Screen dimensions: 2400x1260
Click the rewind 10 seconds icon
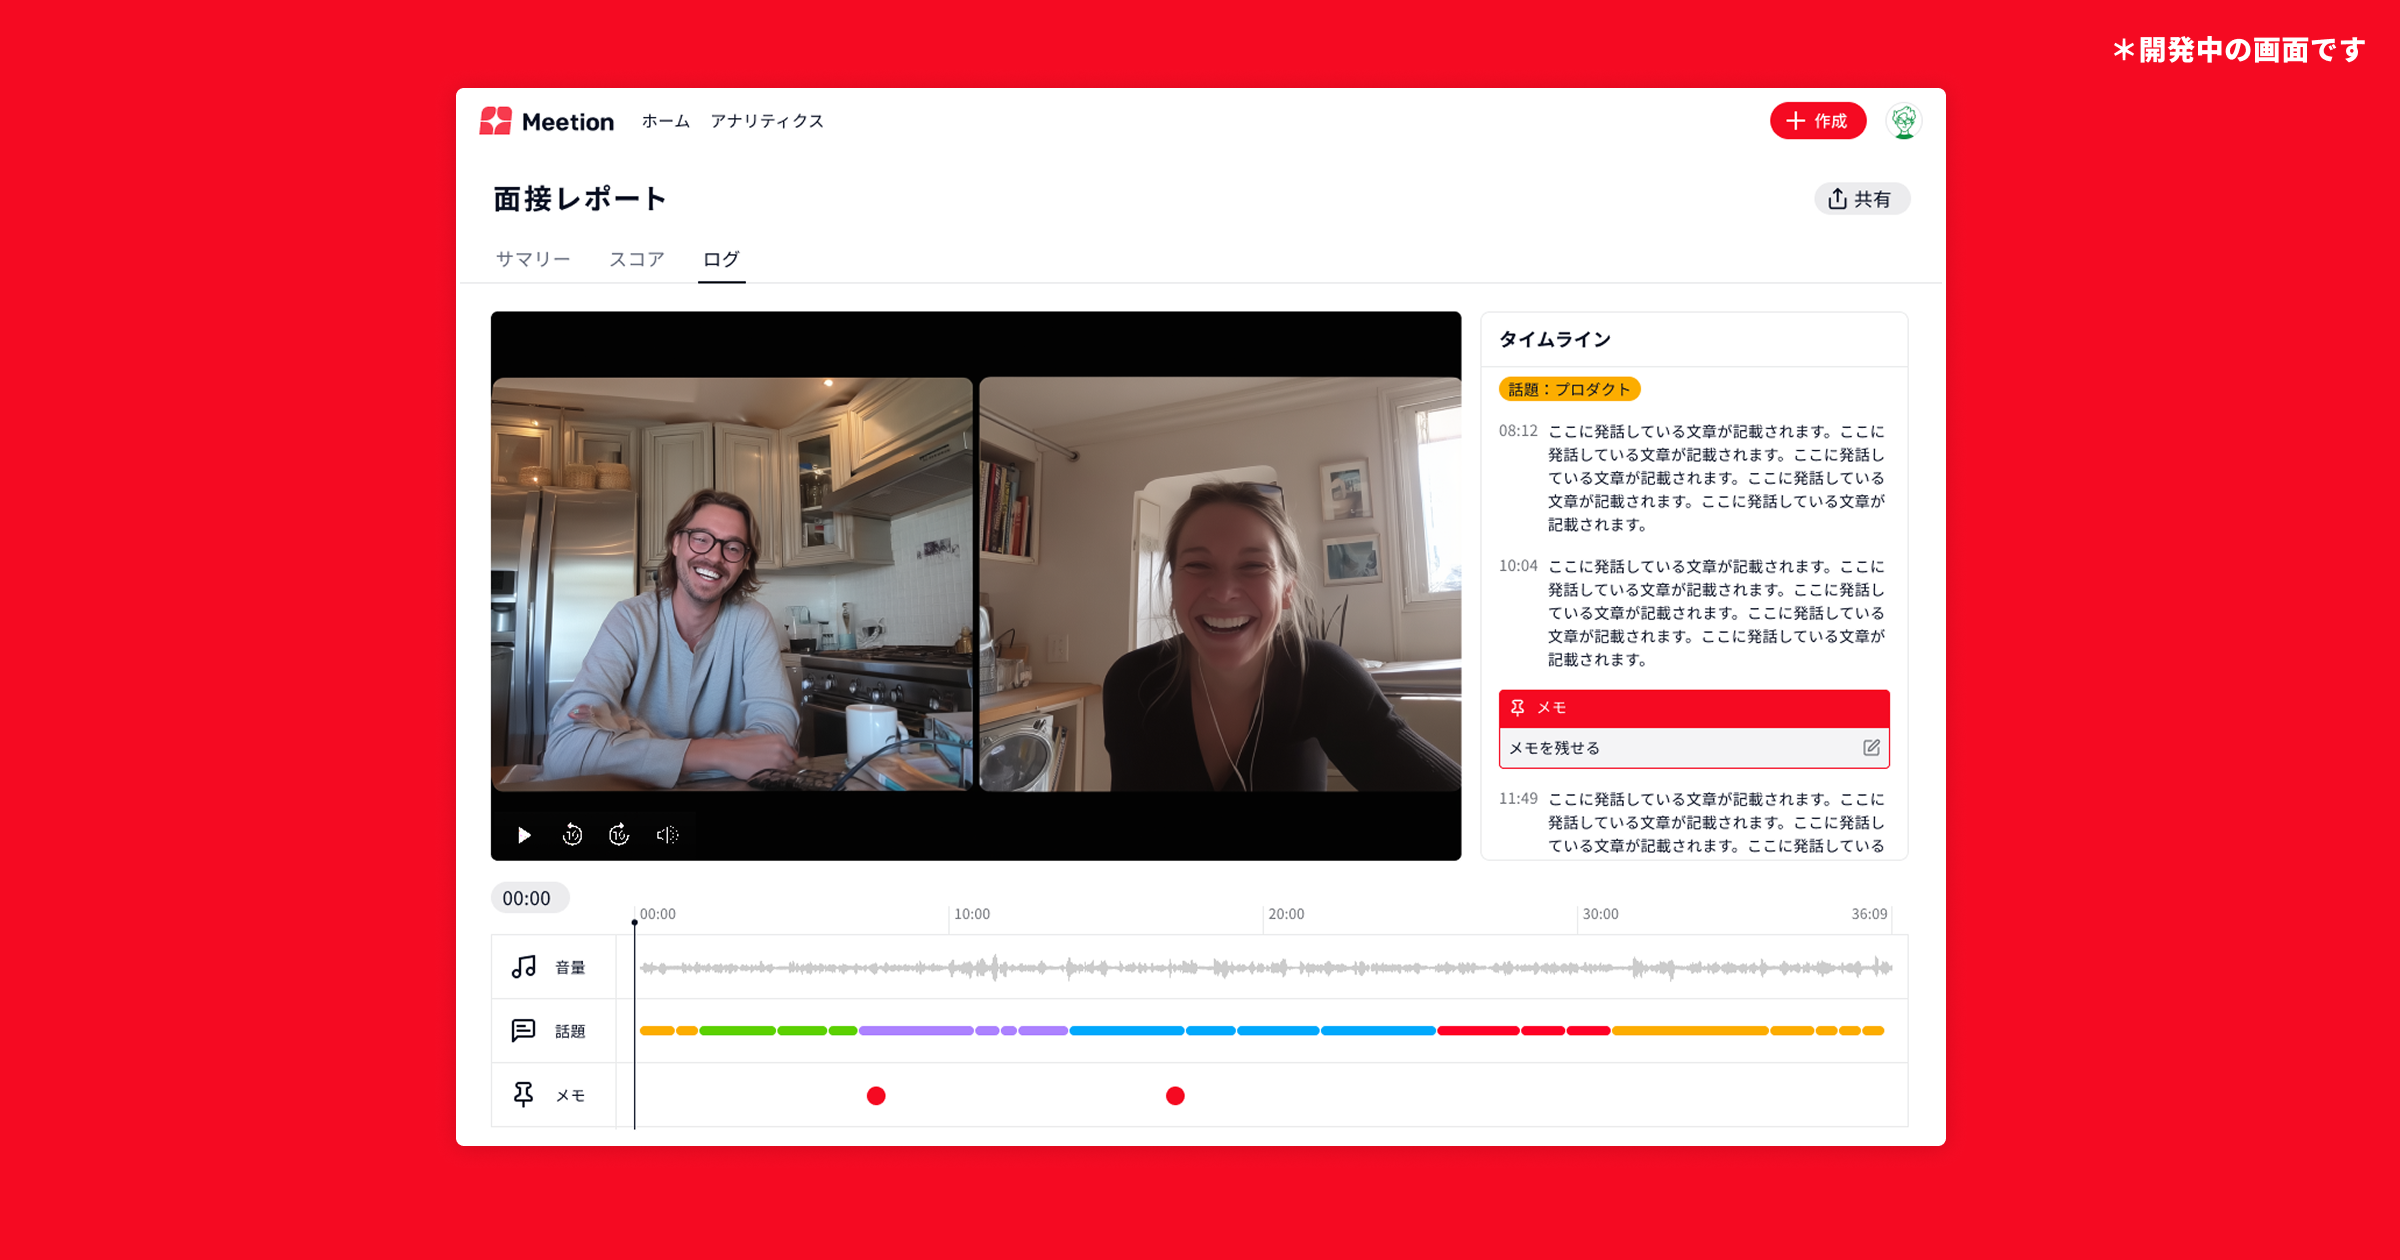point(572,835)
